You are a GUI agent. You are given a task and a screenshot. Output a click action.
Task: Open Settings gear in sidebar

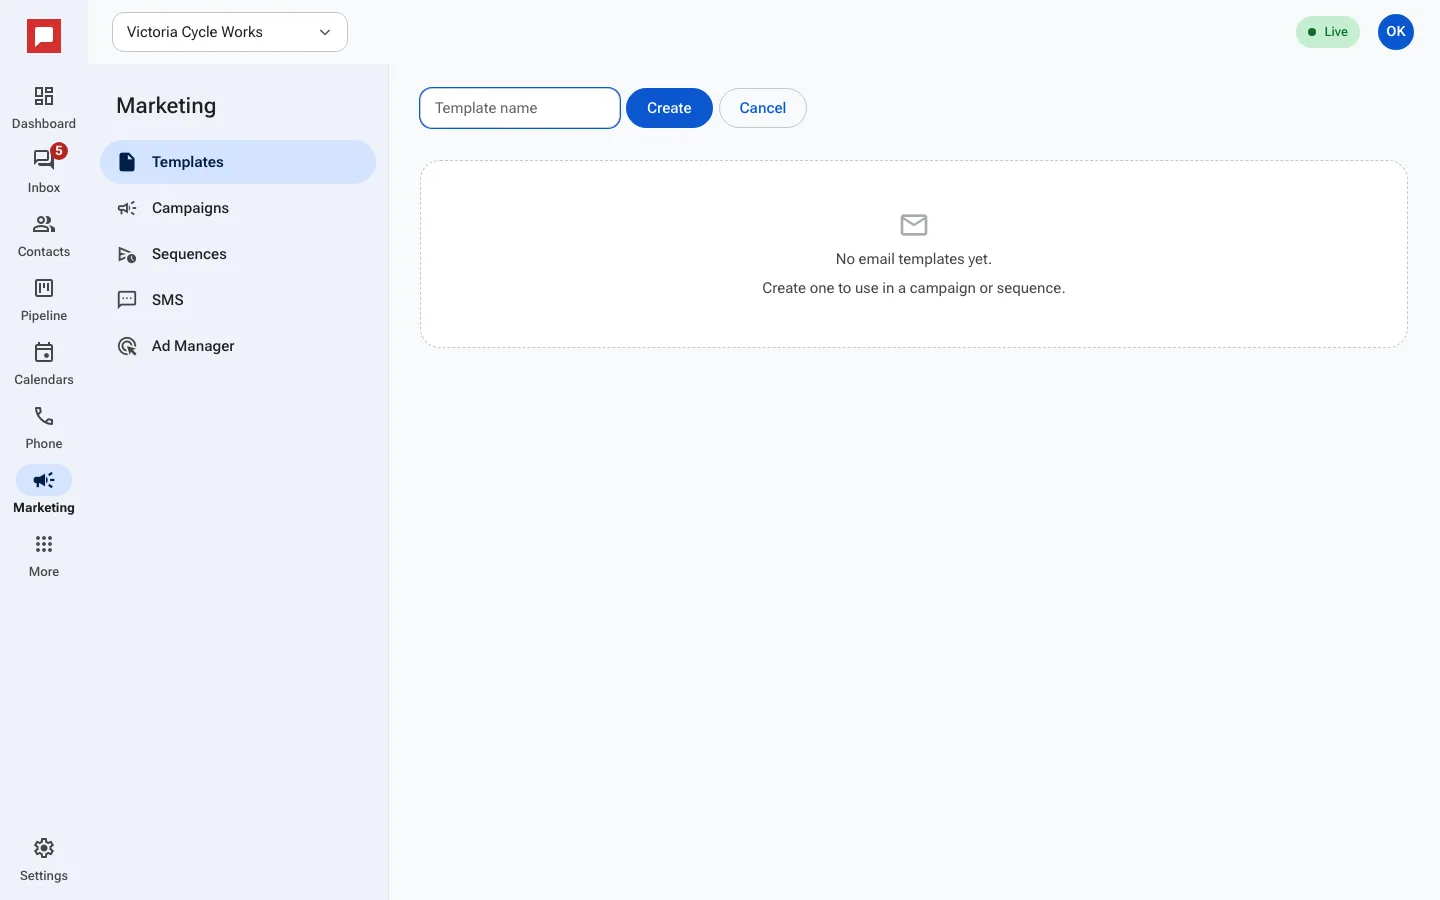coord(44,848)
